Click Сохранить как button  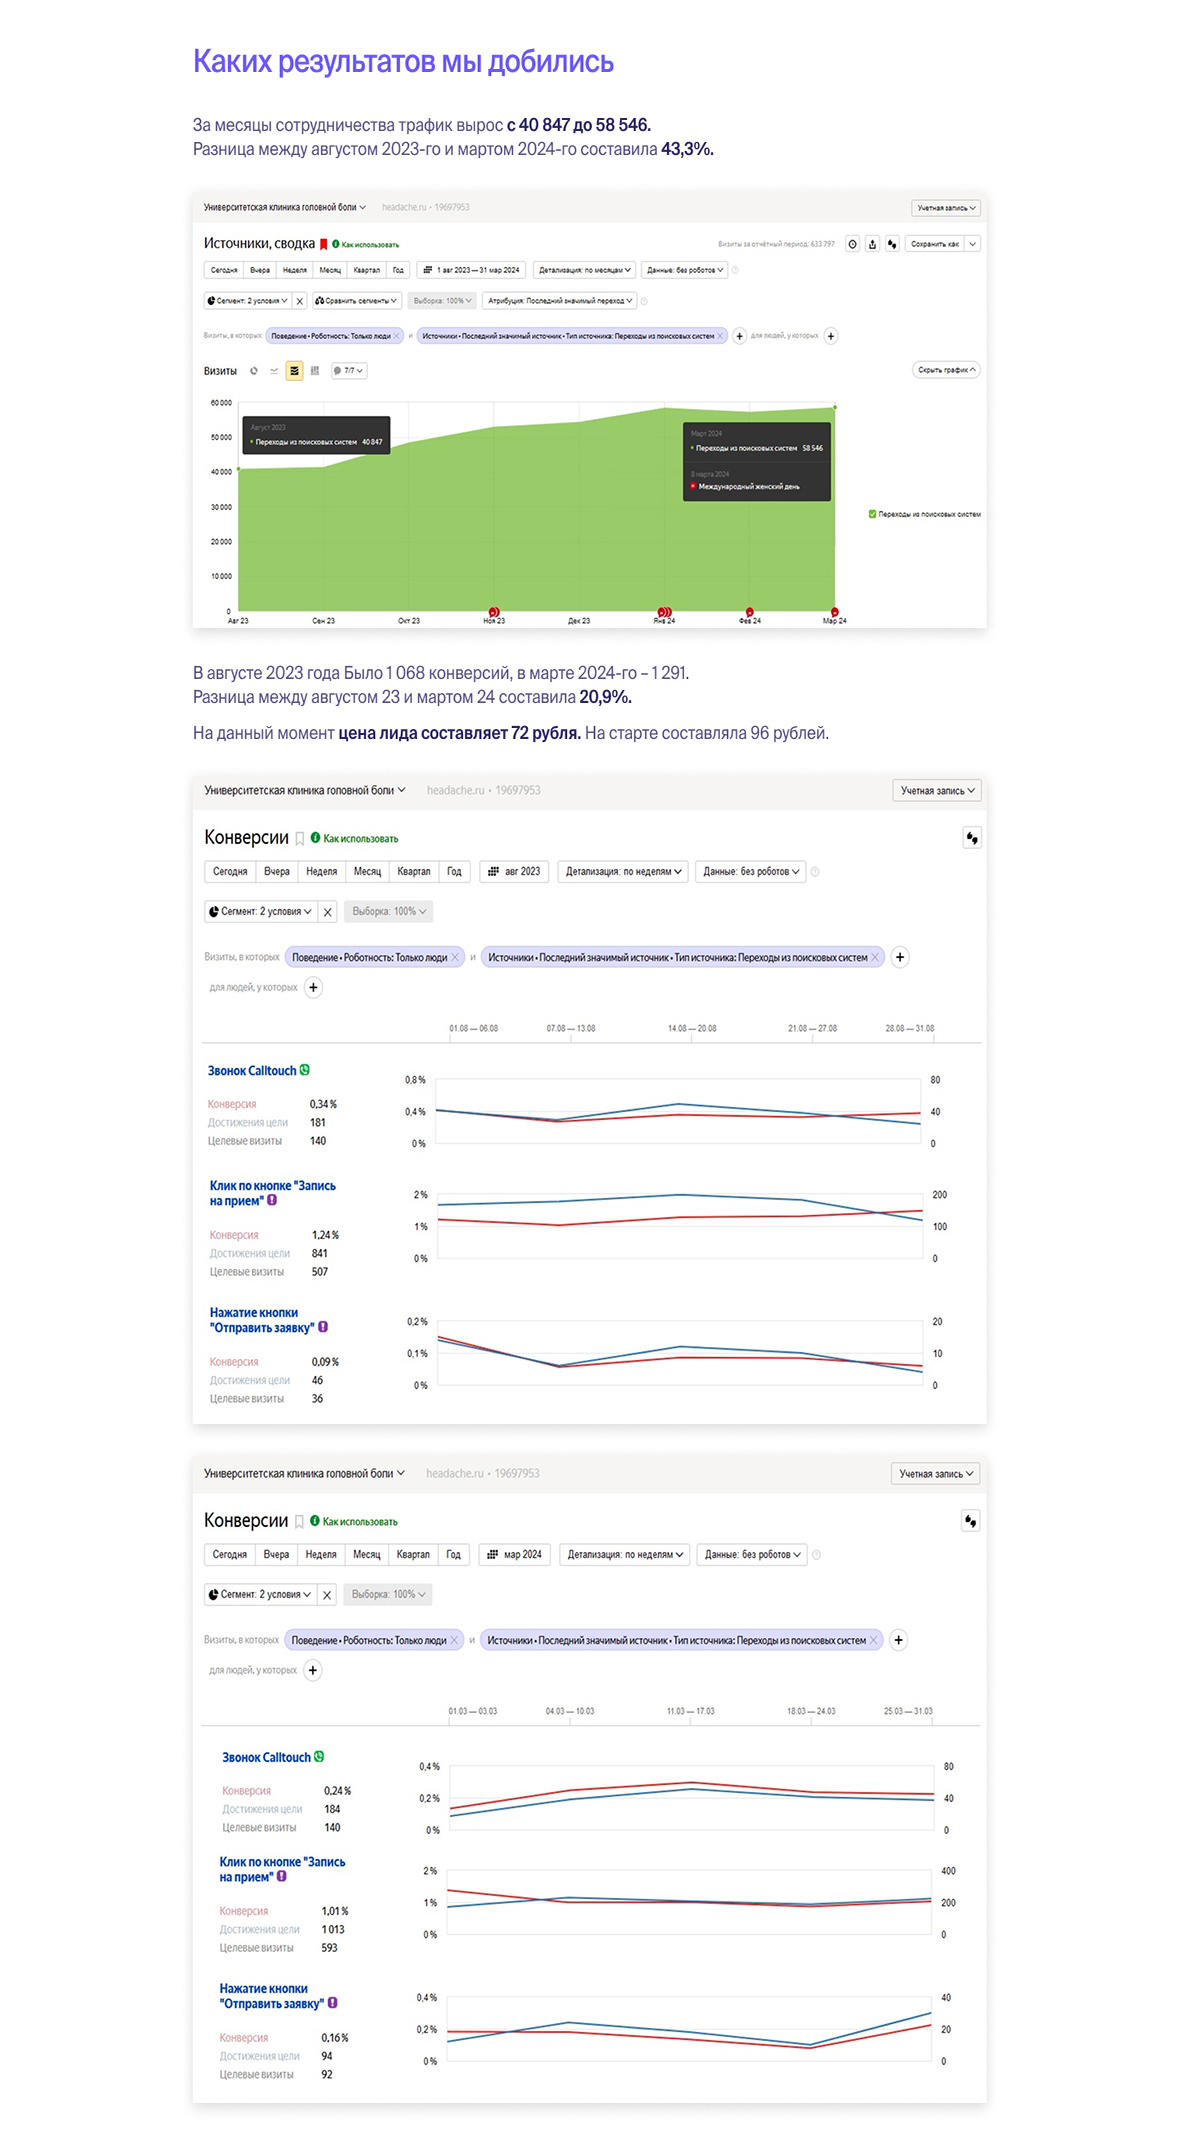click(934, 244)
